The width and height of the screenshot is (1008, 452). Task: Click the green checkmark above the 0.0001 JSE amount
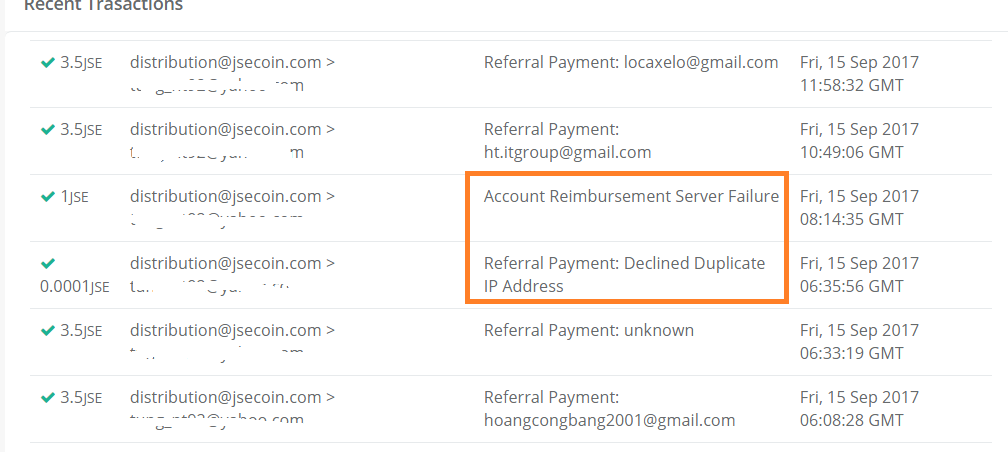pyautogui.click(x=48, y=264)
